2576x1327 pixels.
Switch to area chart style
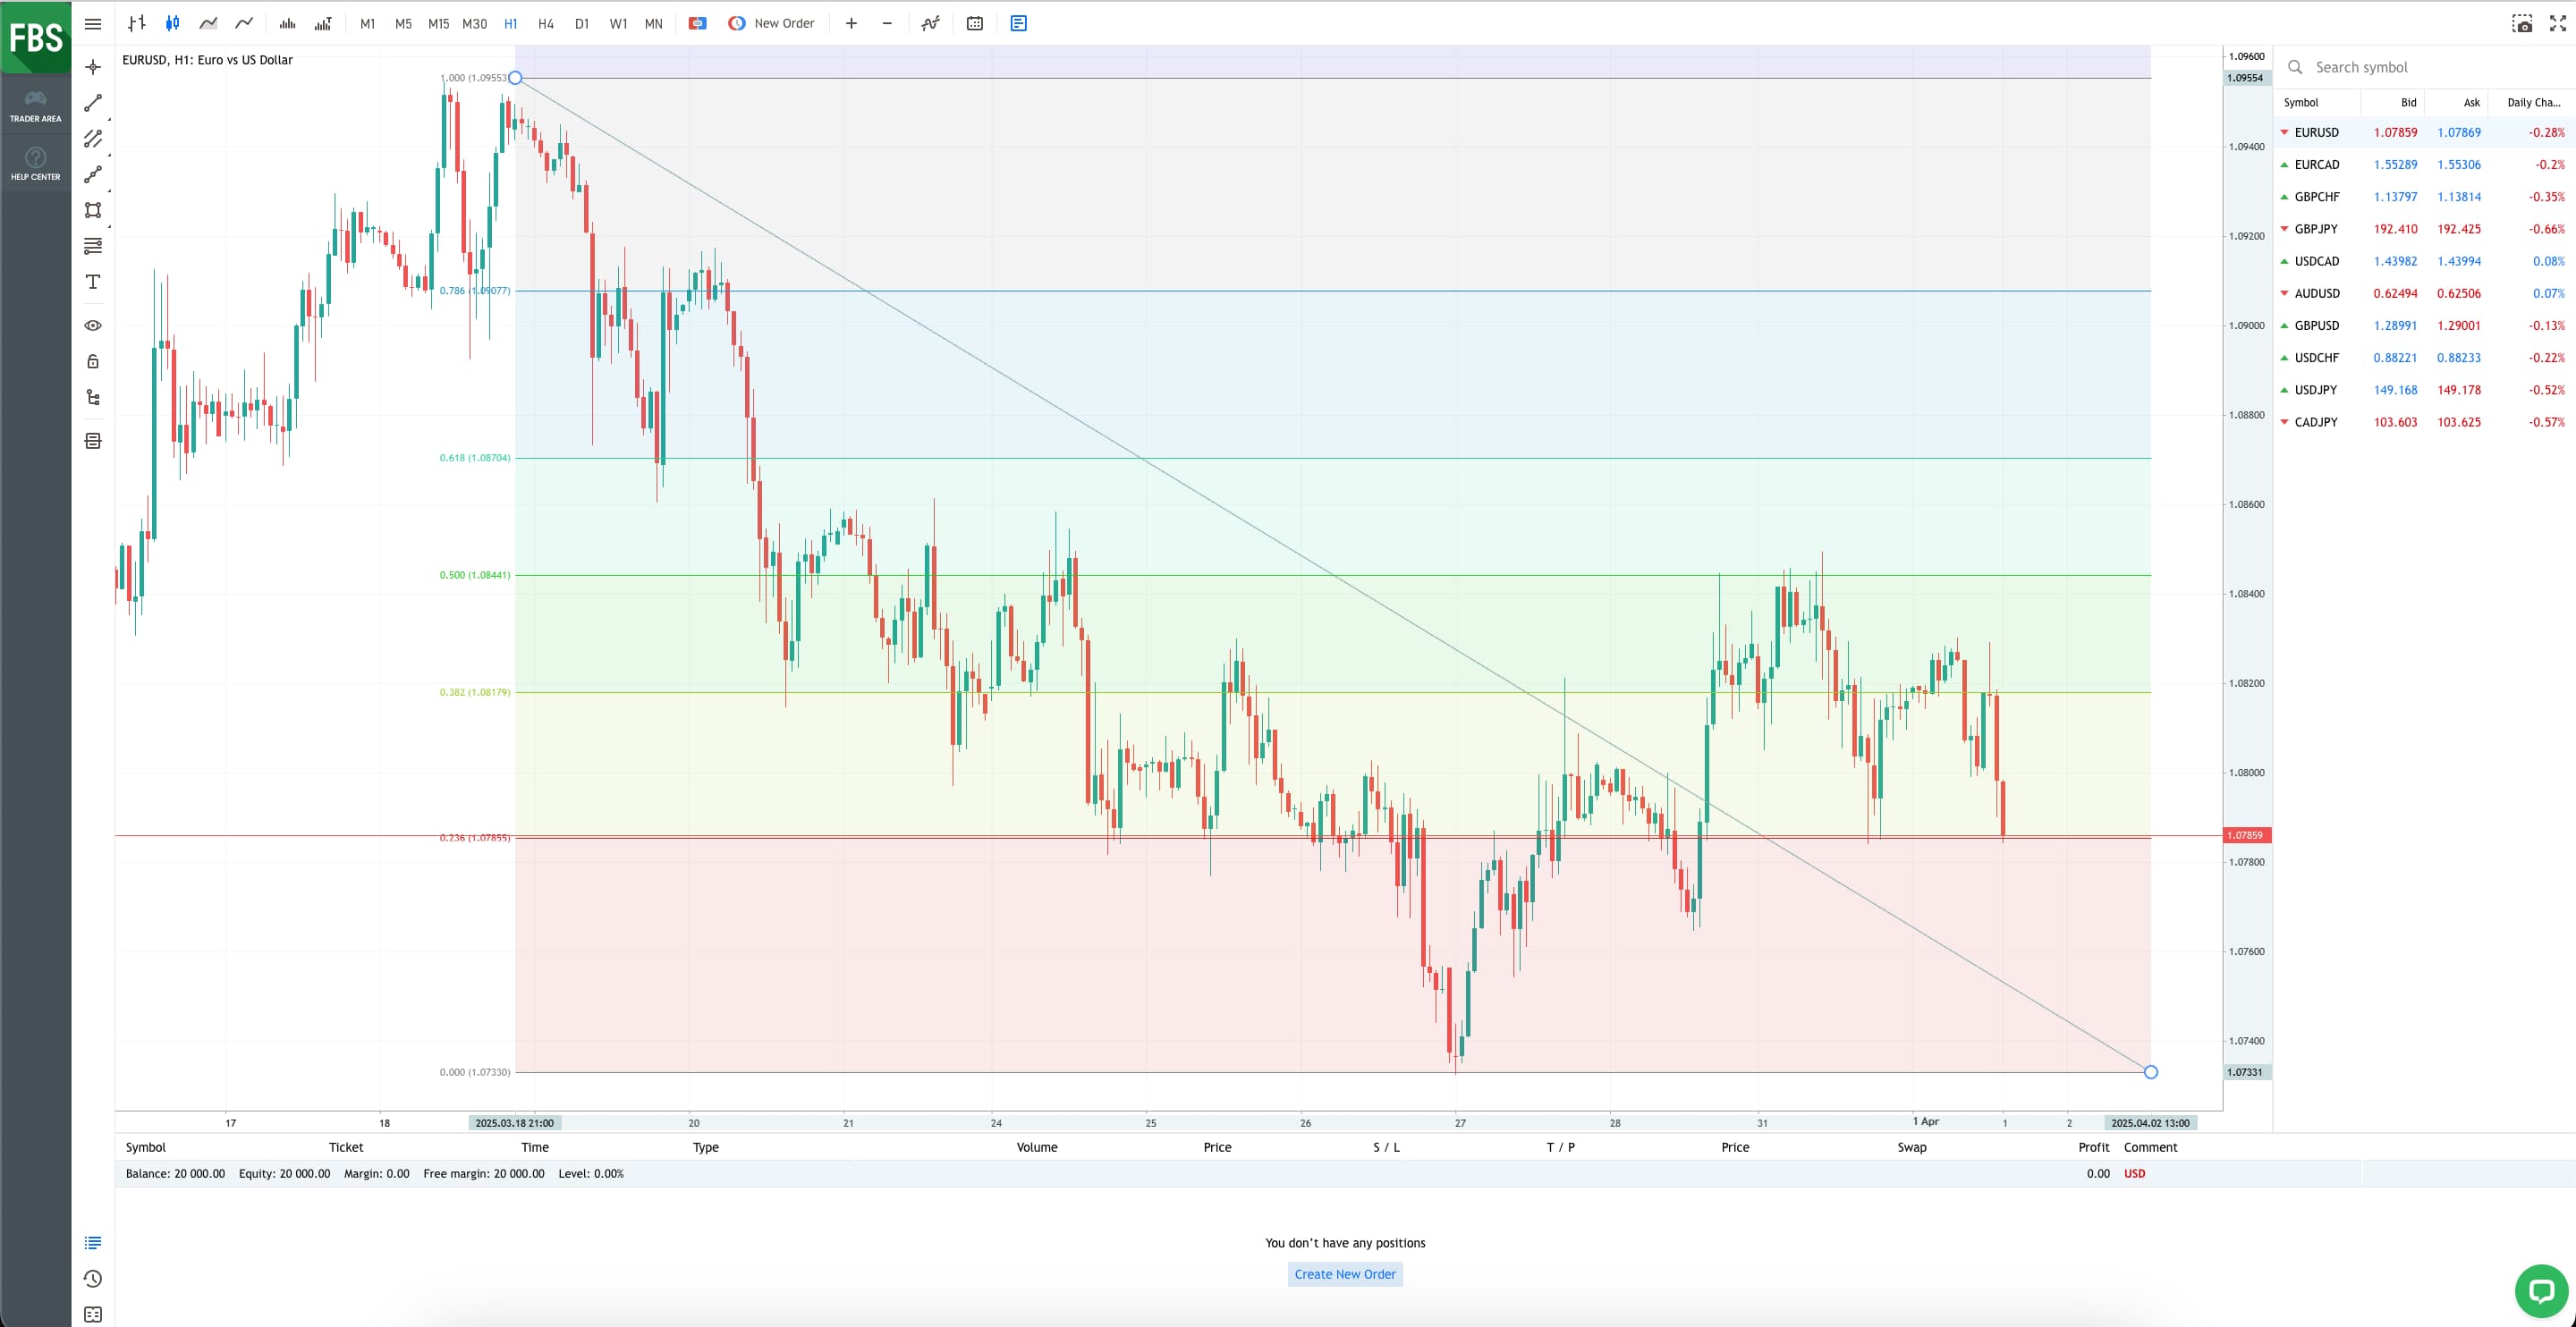click(208, 23)
